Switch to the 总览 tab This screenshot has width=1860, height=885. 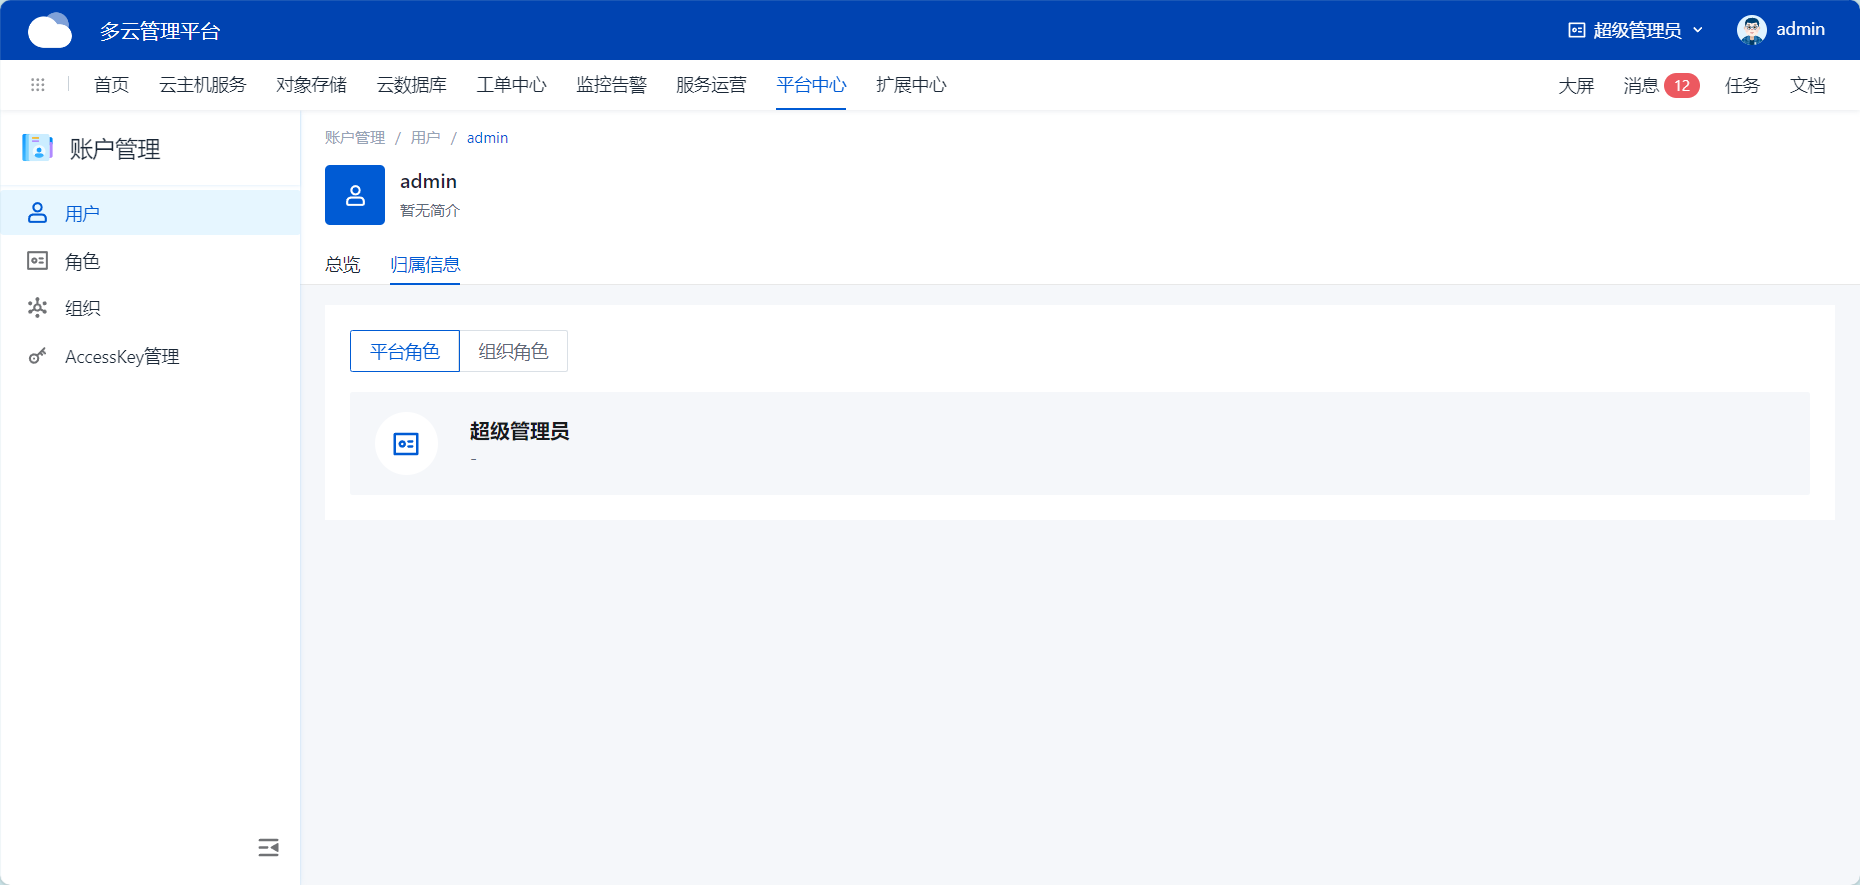coord(342,265)
